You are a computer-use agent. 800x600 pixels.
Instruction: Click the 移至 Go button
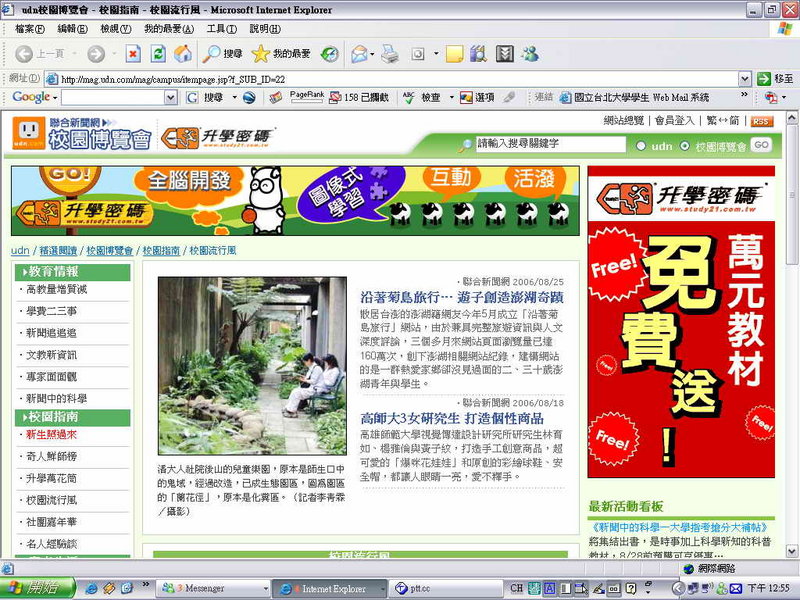pyautogui.click(x=775, y=79)
